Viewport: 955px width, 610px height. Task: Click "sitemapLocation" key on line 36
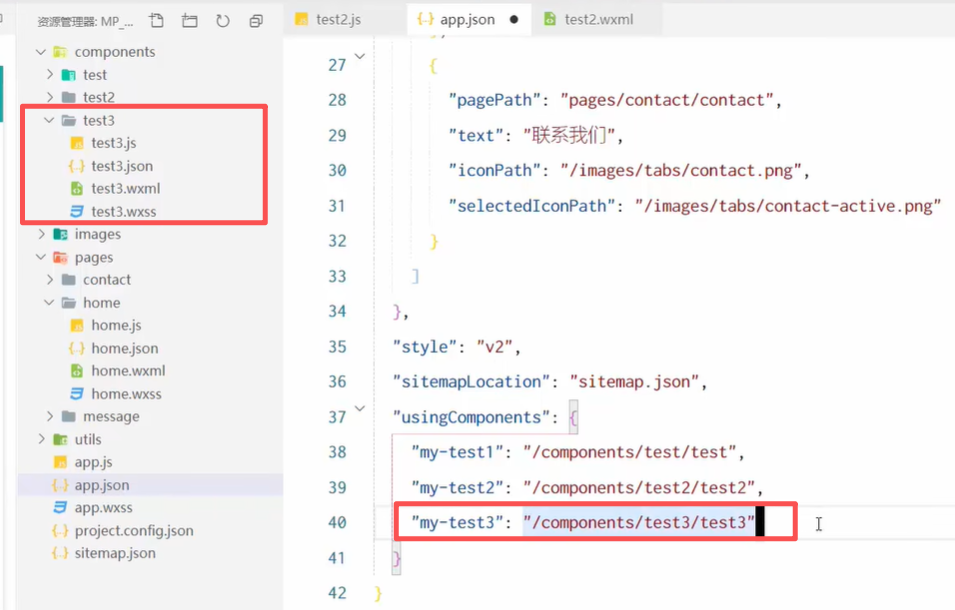[471, 382]
